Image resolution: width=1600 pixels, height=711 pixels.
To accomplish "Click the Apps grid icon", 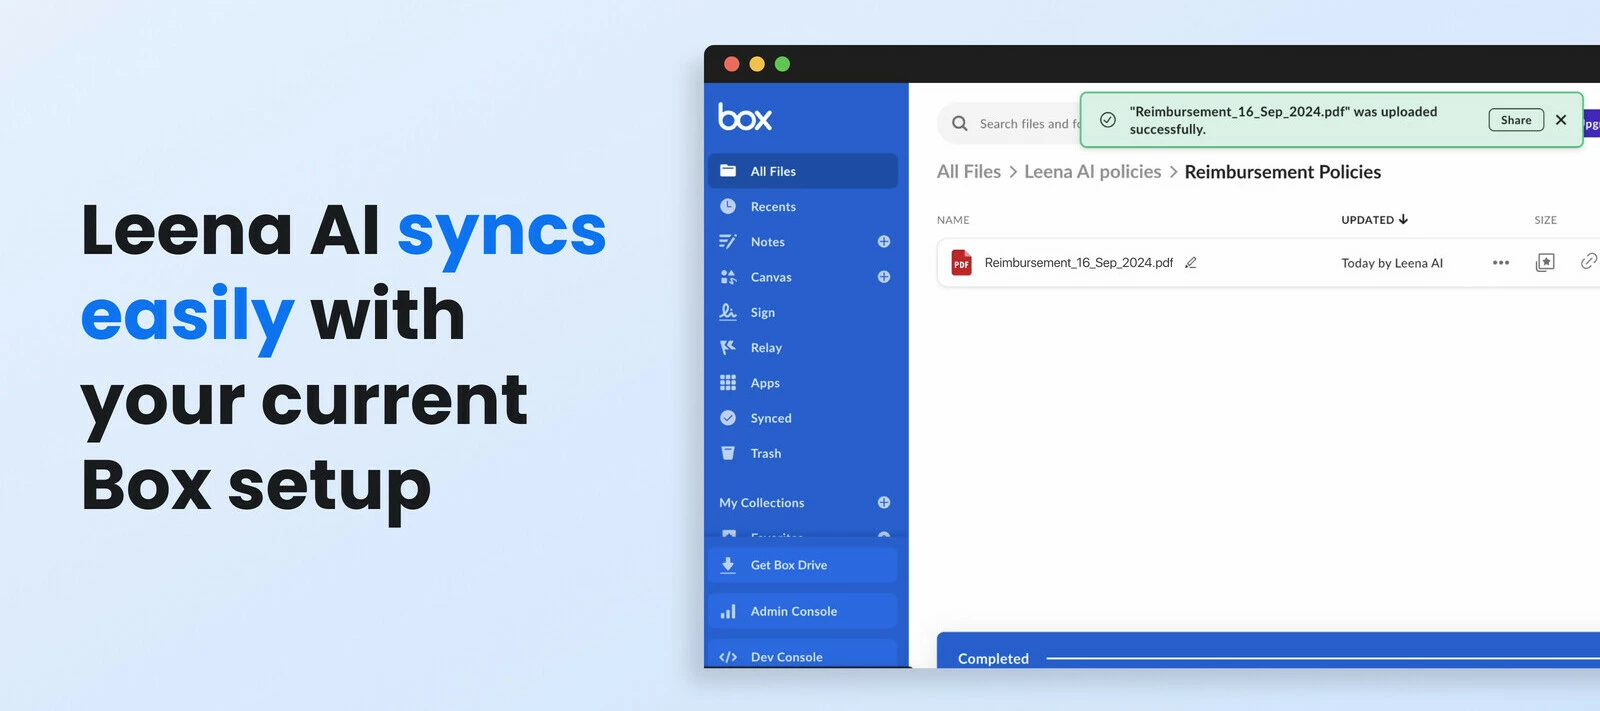I will coord(728,383).
